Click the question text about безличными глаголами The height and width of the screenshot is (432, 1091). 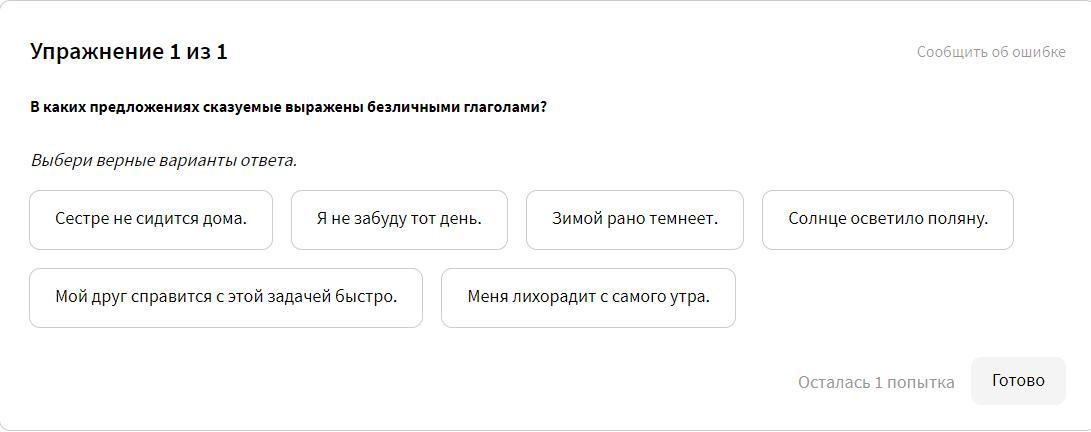click(x=288, y=107)
